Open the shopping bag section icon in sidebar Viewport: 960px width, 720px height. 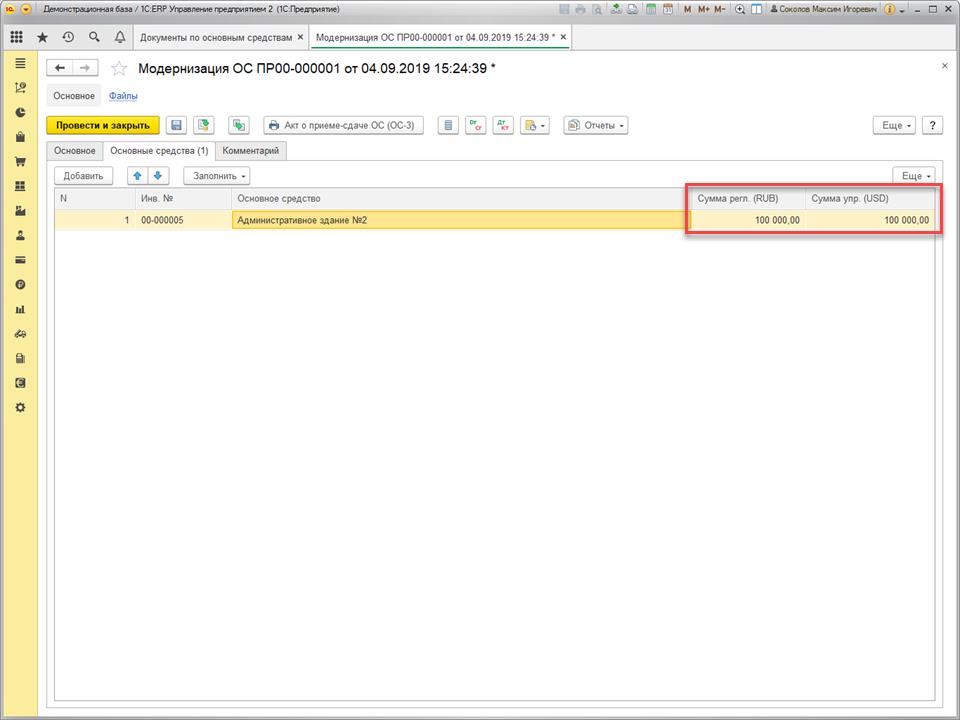coord(20,137)
